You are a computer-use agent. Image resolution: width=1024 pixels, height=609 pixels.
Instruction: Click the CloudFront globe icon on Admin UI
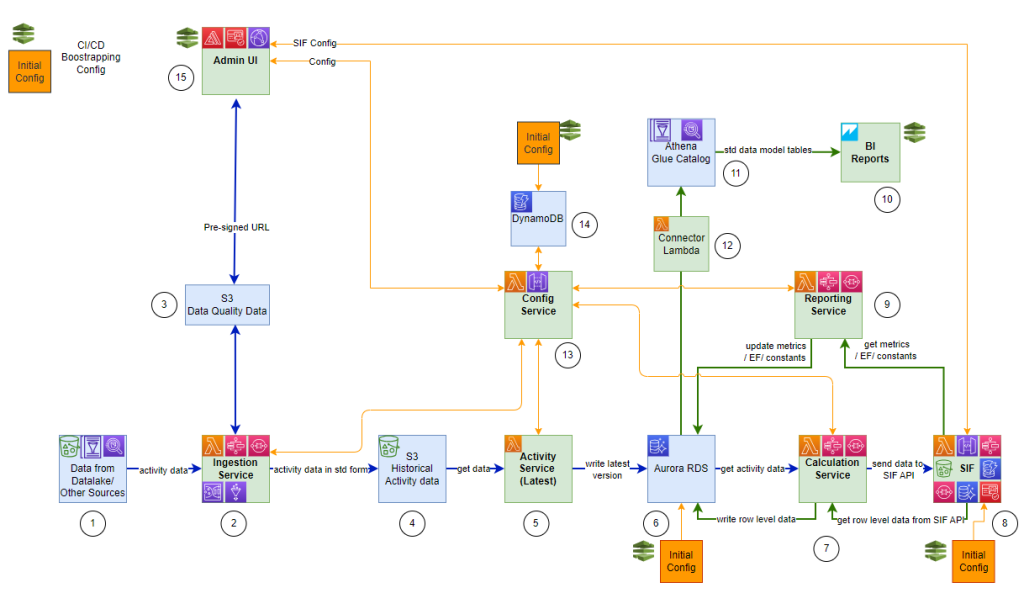pyautogui.click(x=261, y=38)
